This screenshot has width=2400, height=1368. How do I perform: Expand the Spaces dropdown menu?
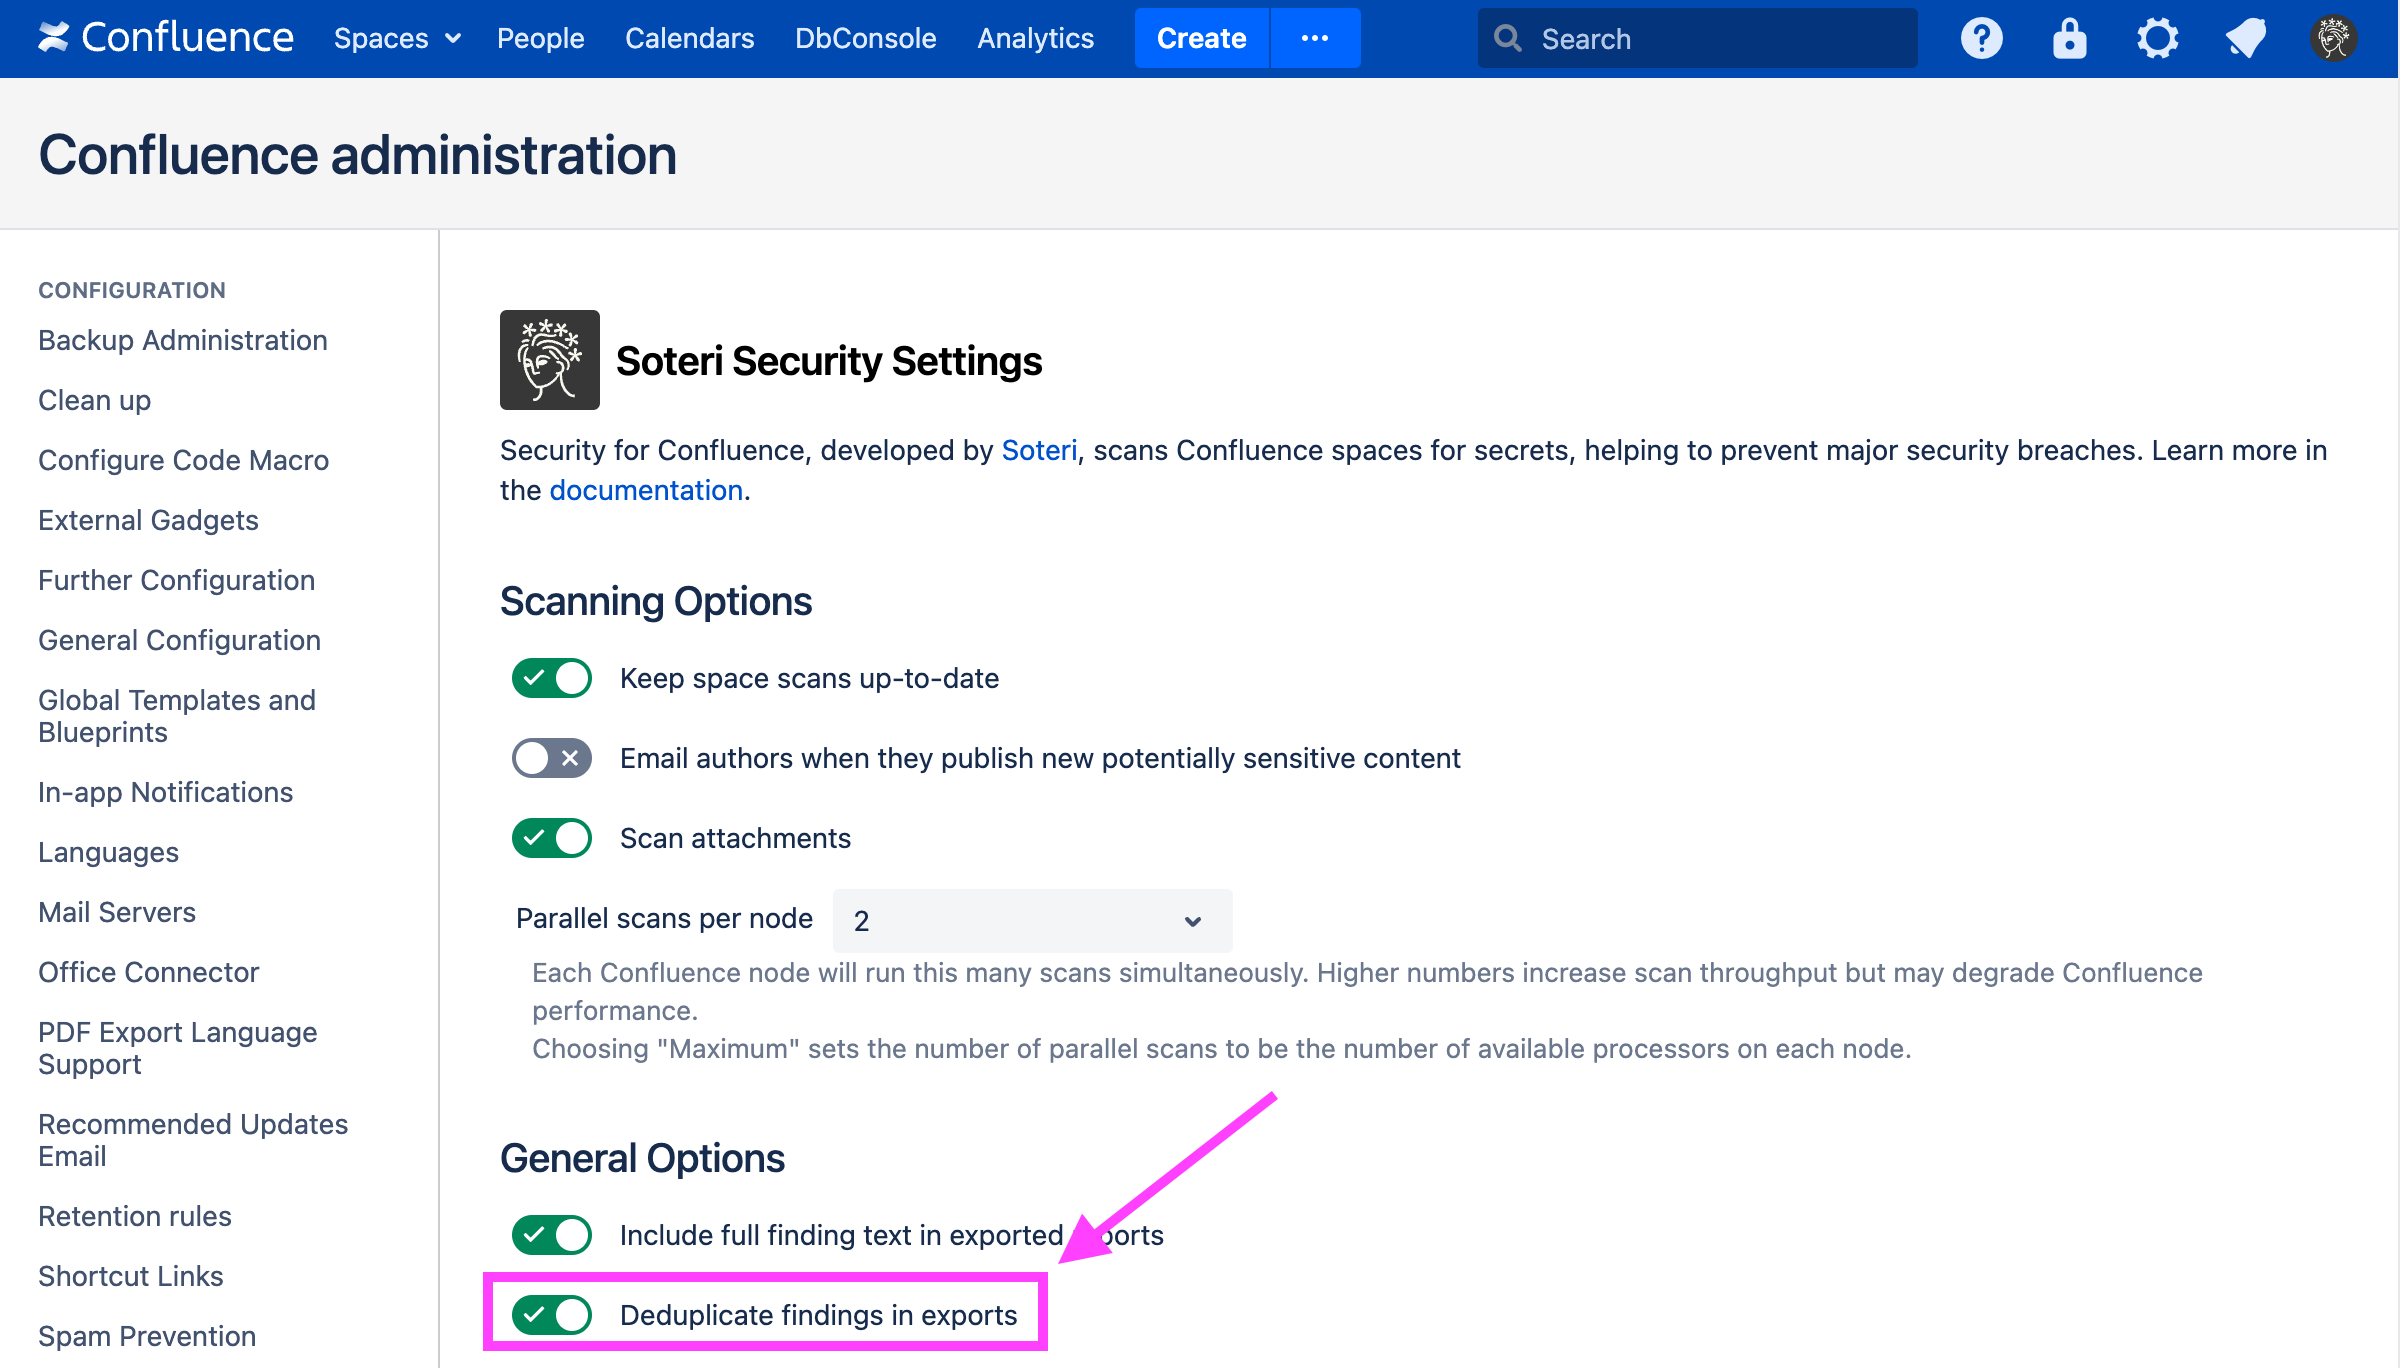(397, 38)
